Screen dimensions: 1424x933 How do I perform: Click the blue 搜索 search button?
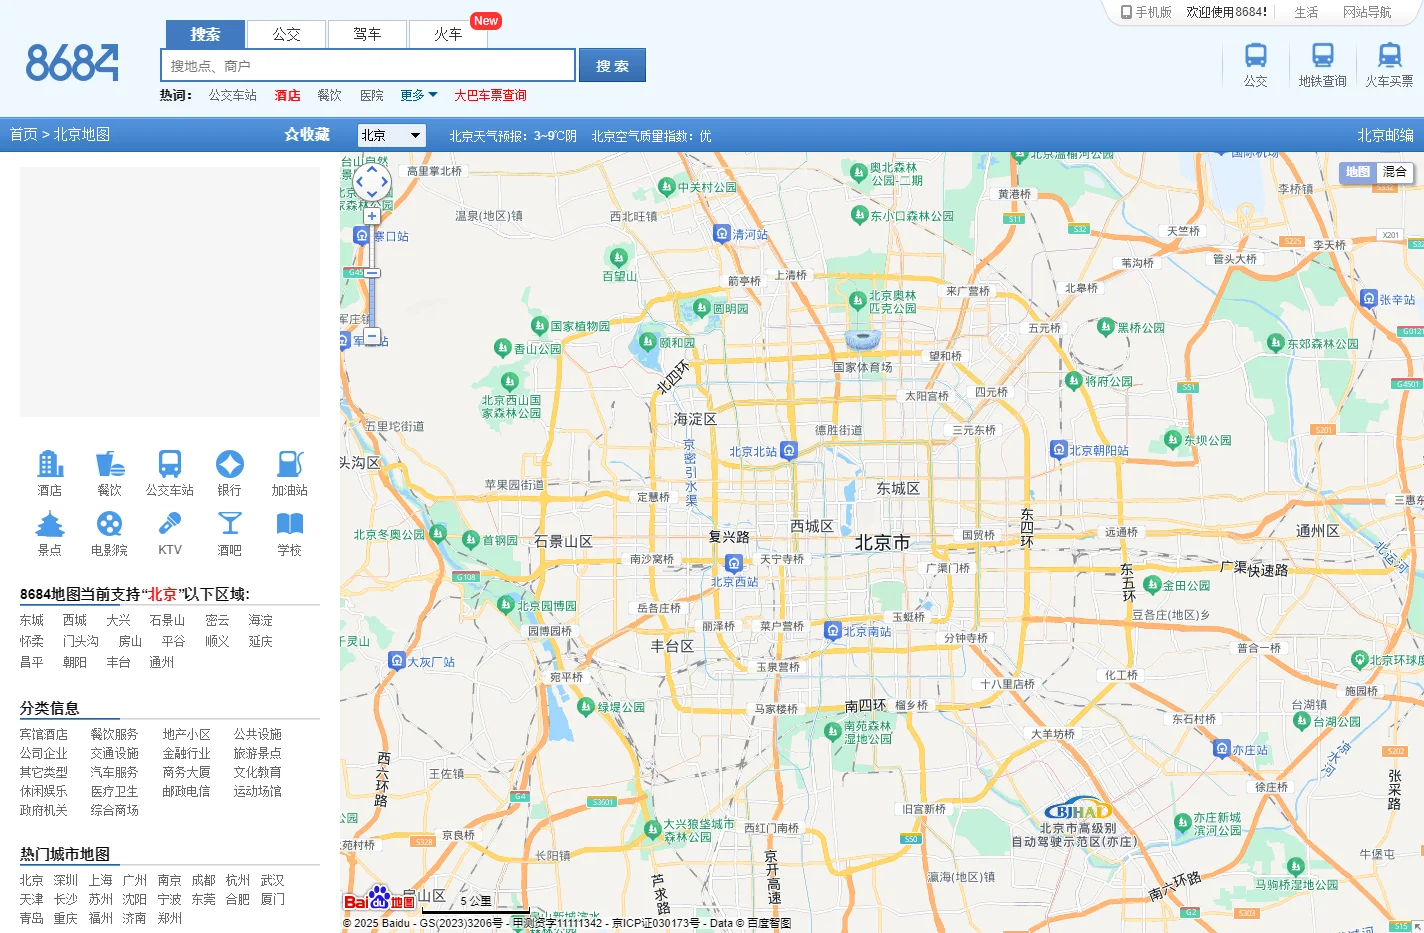point(612,65)
